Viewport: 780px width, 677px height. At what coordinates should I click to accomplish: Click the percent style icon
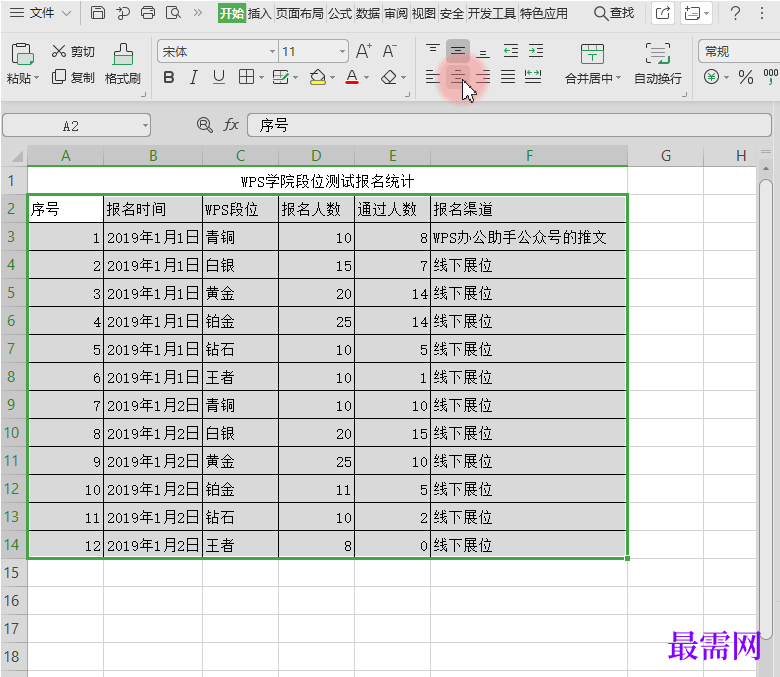pyautogui.click(x=745, y=77)
